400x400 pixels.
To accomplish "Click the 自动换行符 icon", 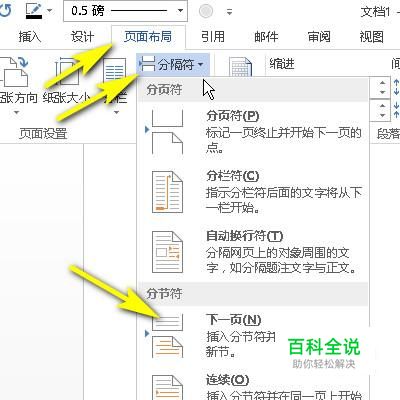I will click(x=167, y=252).
